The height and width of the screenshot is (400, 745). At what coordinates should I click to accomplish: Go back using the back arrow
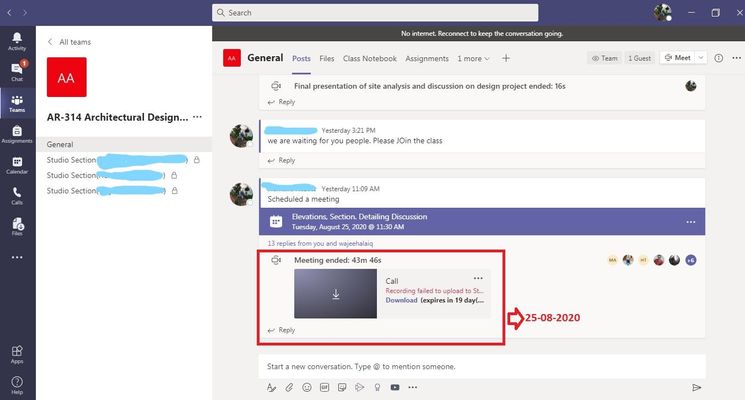point(9,13)
